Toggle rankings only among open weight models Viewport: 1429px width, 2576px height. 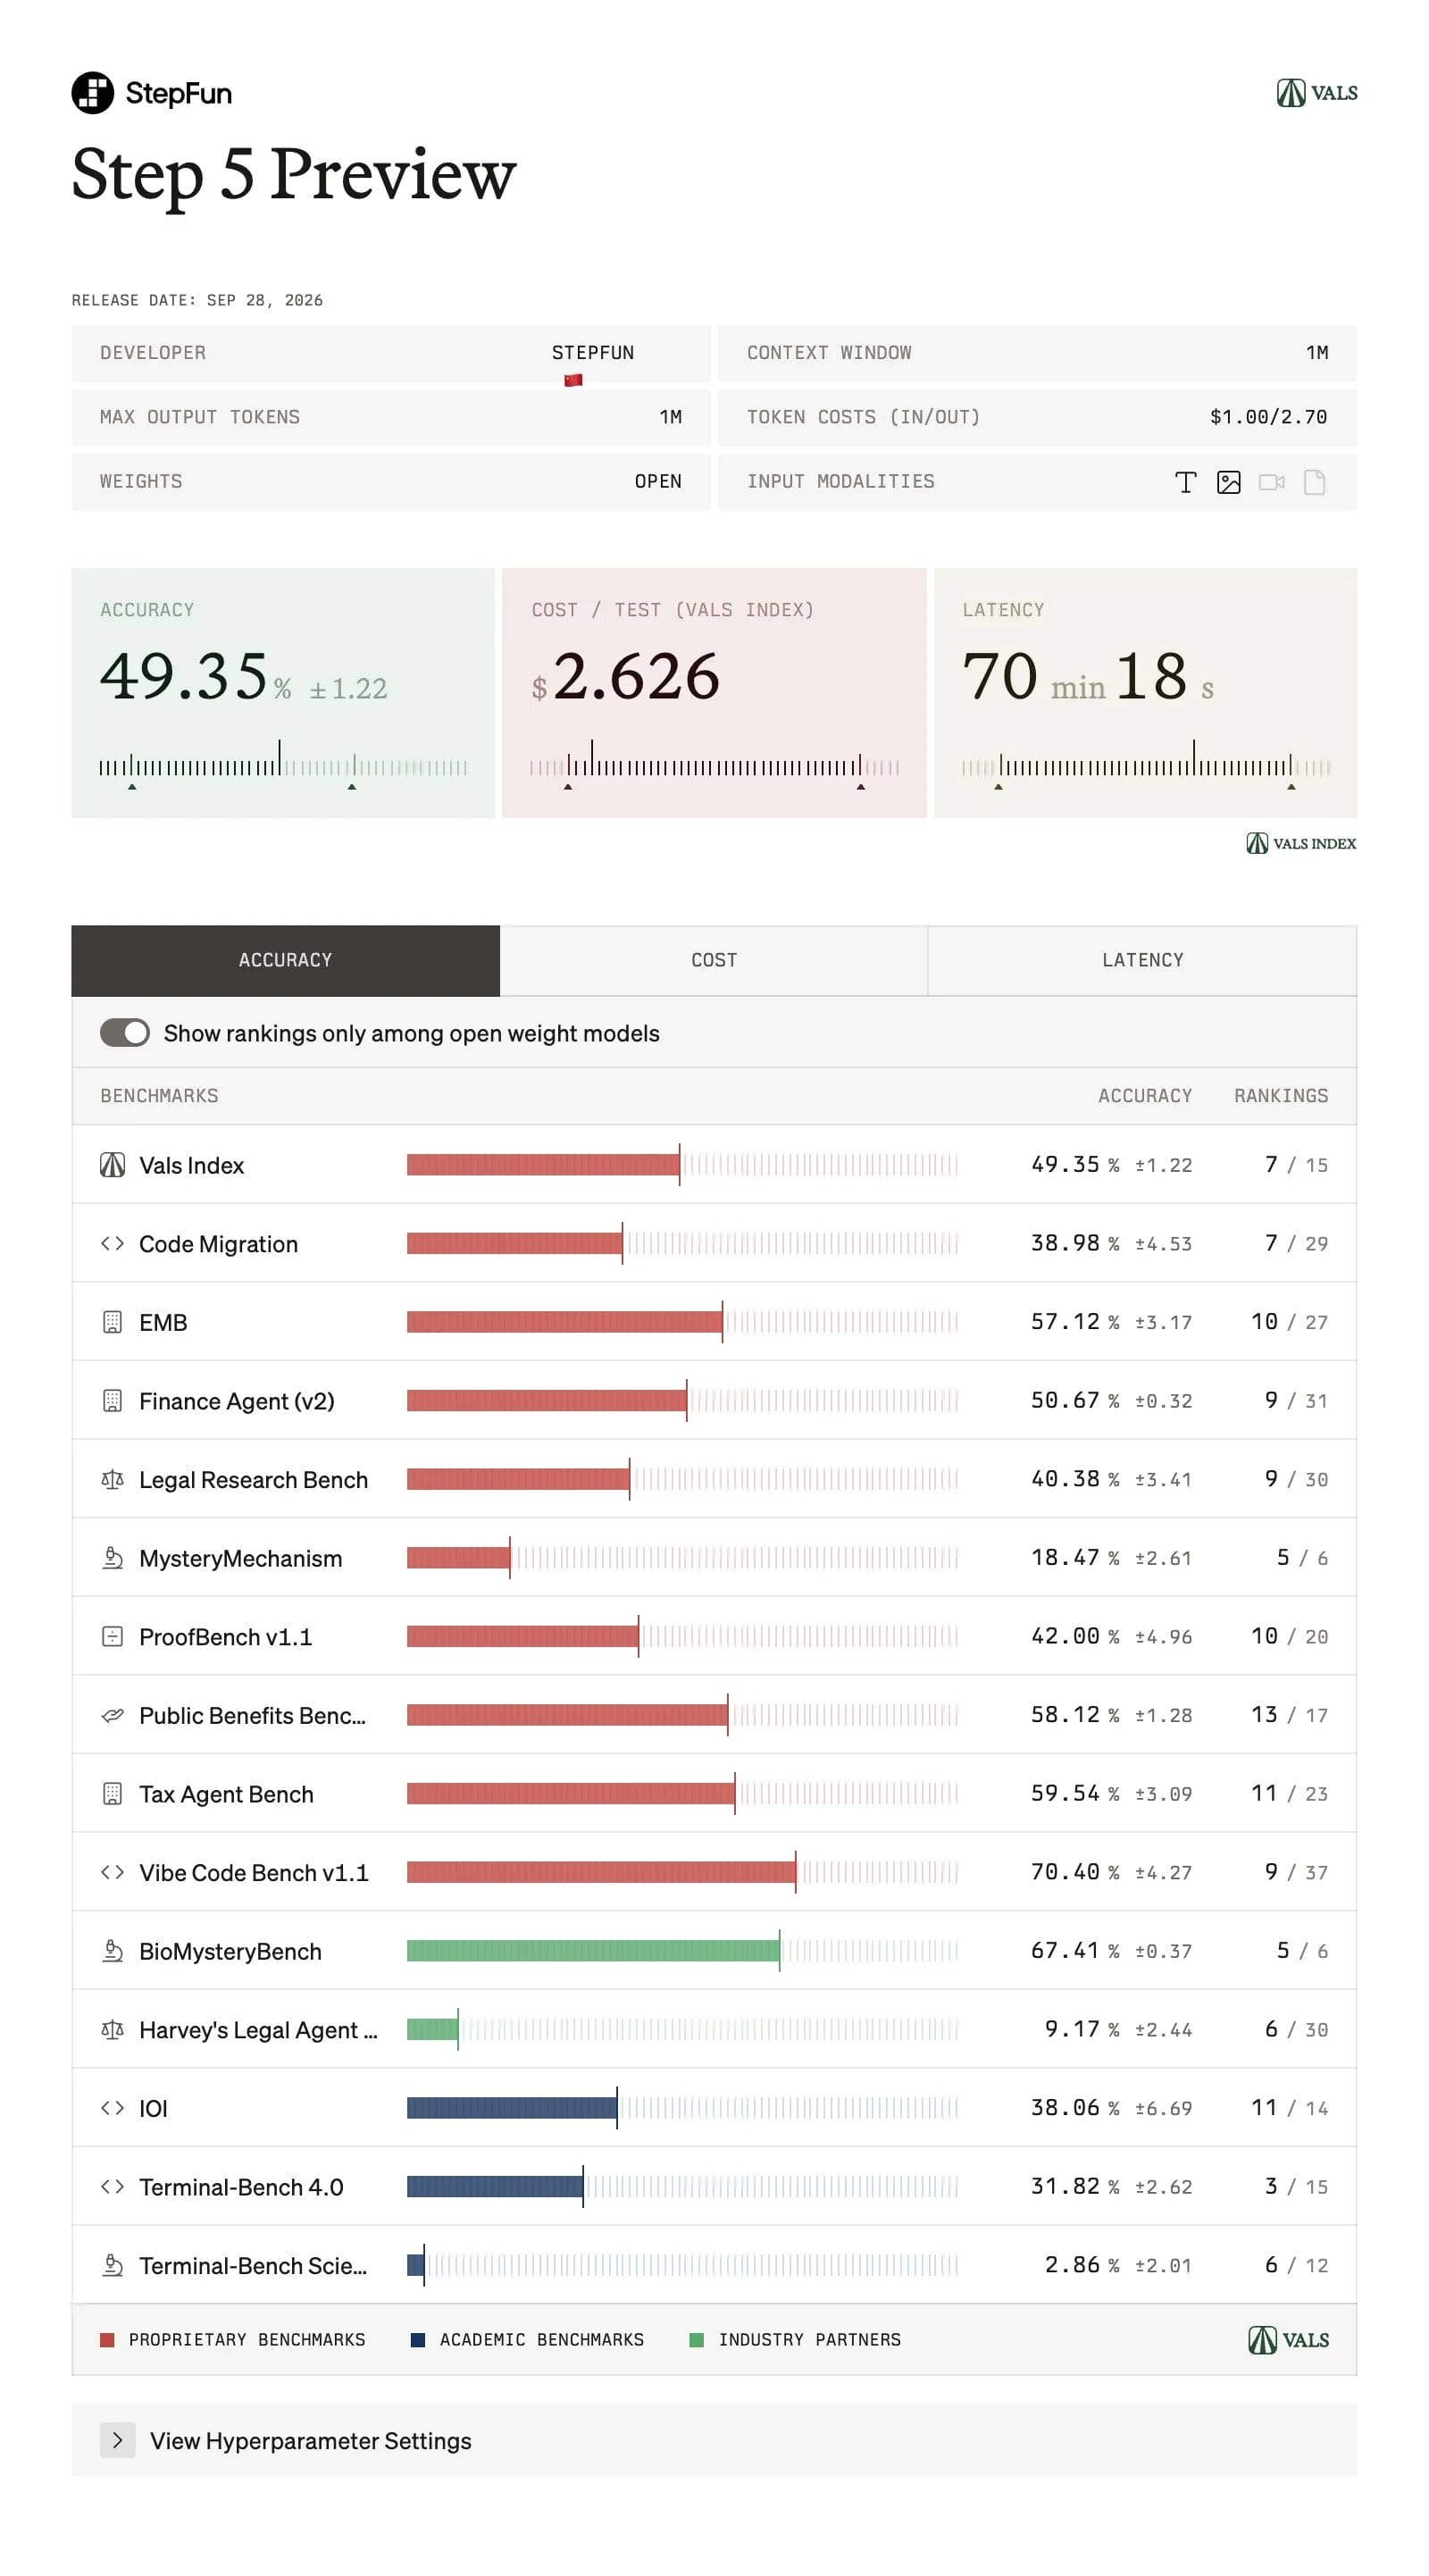coord(125,1033)
